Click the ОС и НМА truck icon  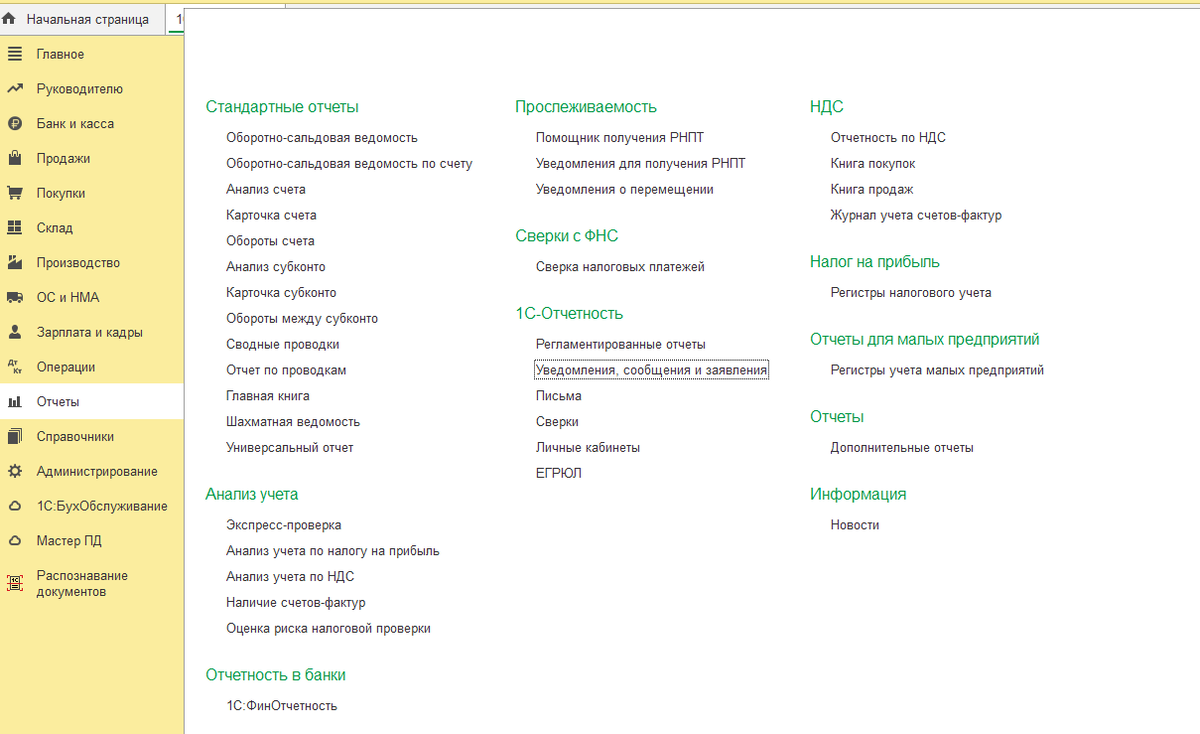pos(15,297)
